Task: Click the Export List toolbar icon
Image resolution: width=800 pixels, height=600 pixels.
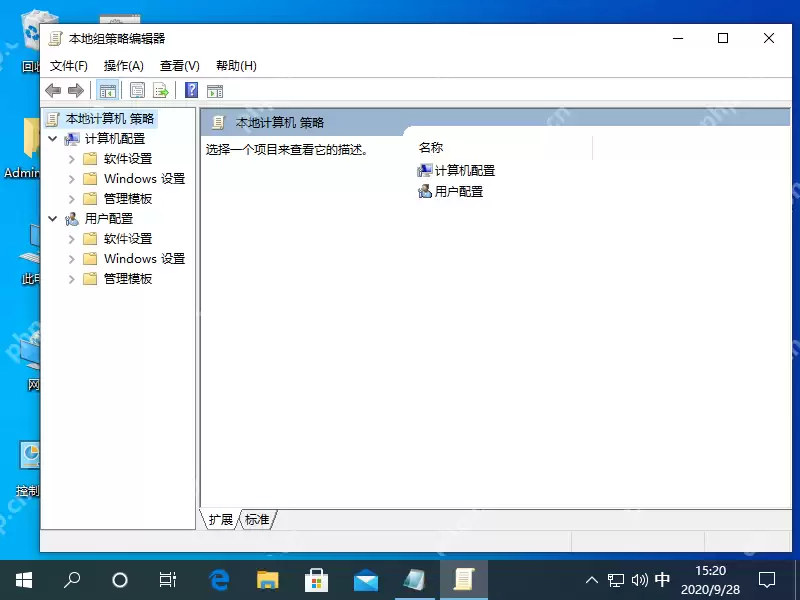Action: point(161,90)
